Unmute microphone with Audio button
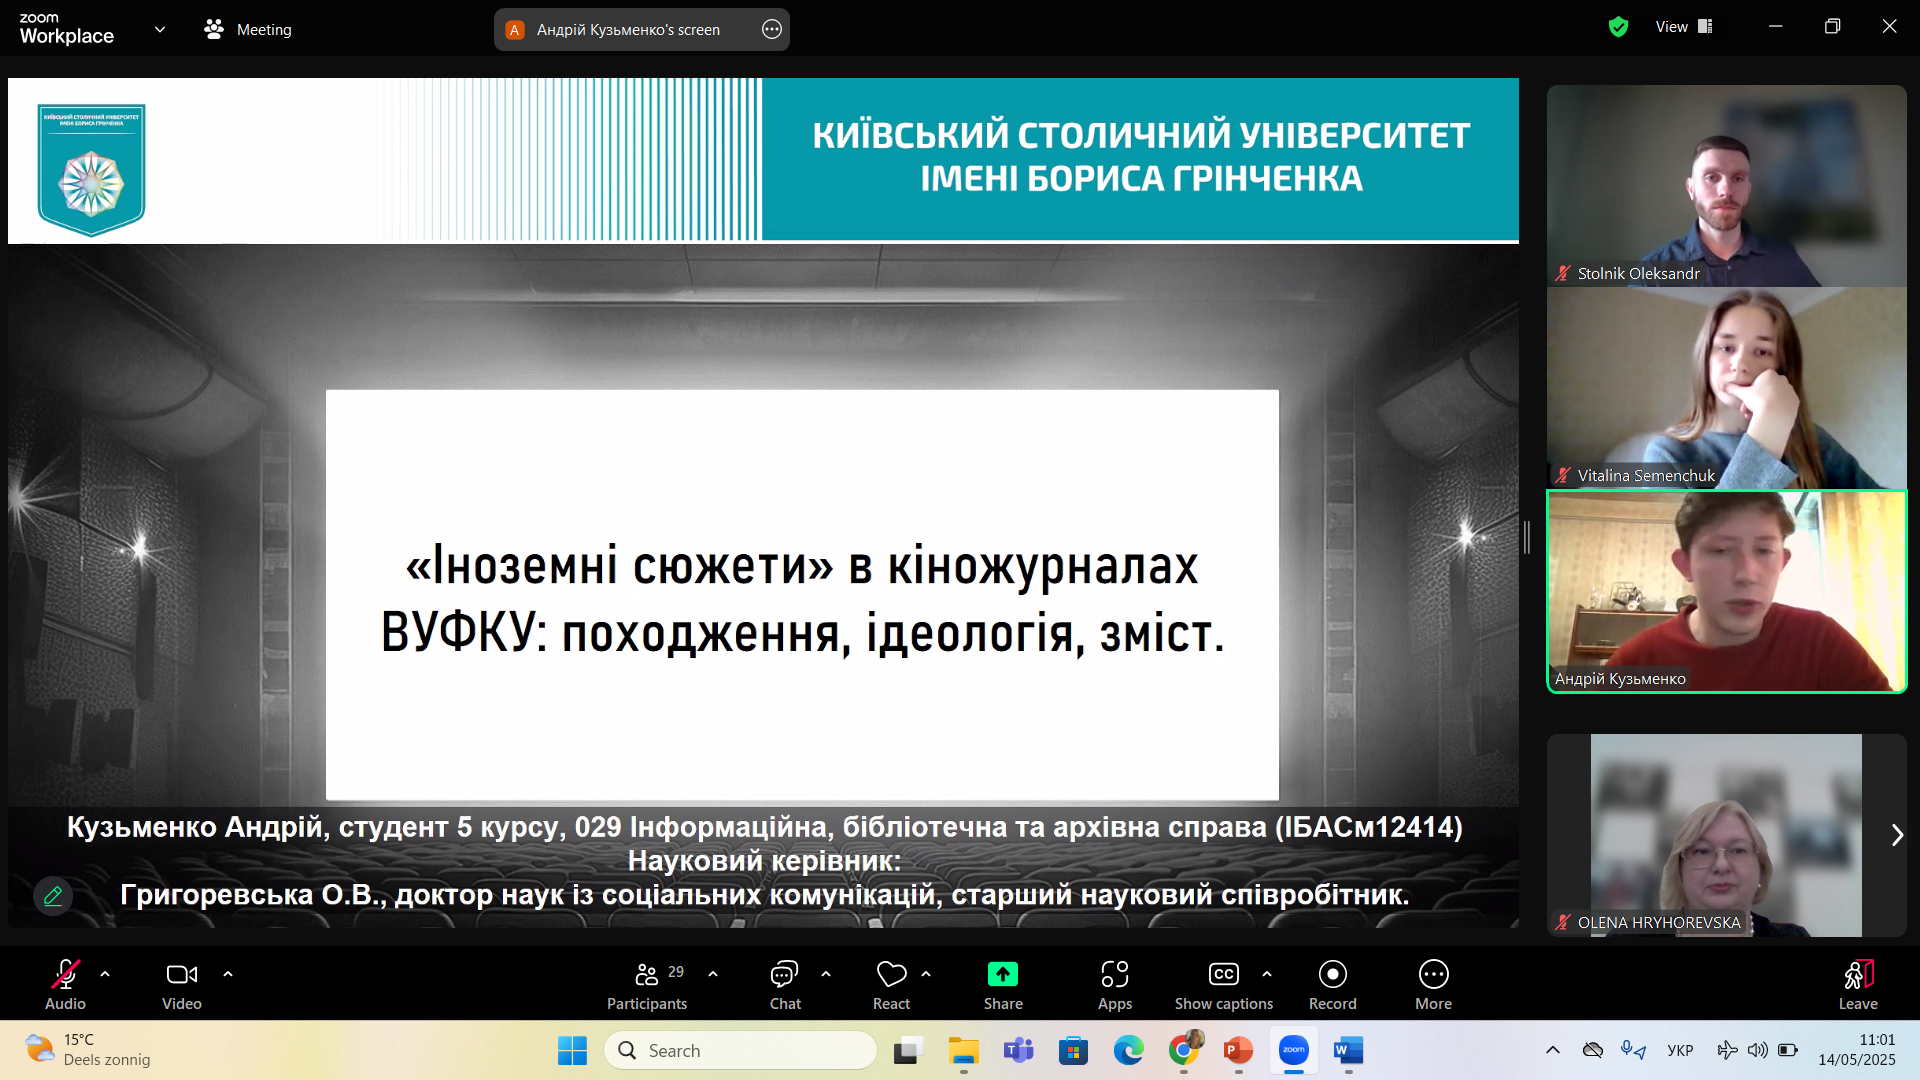Viewport: 1920px width, 1080px height. [x=65, y=974]
